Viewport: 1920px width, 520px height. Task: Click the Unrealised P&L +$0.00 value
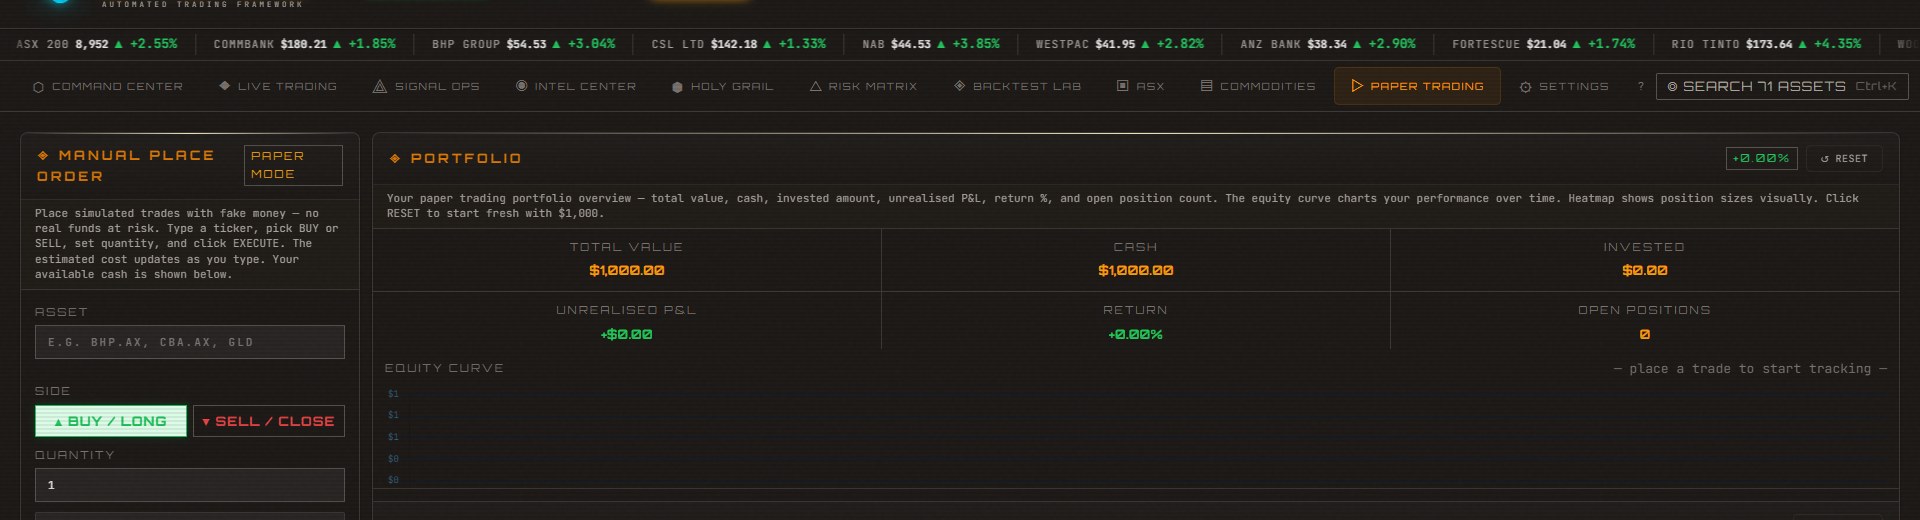[627, 334]
